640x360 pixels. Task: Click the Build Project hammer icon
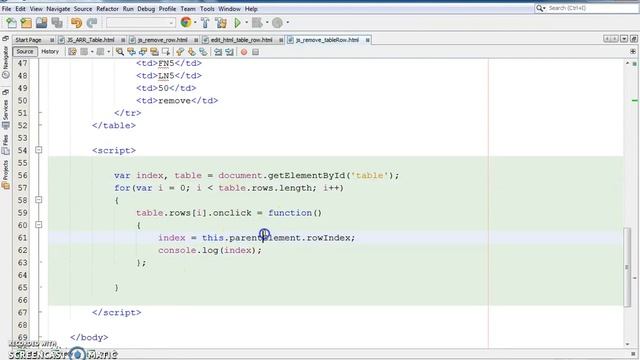click(x=205, y=23)
